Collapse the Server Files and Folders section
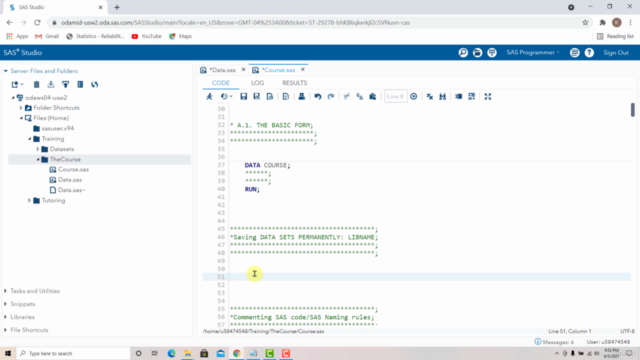640x360 pixels. (6, 71)
